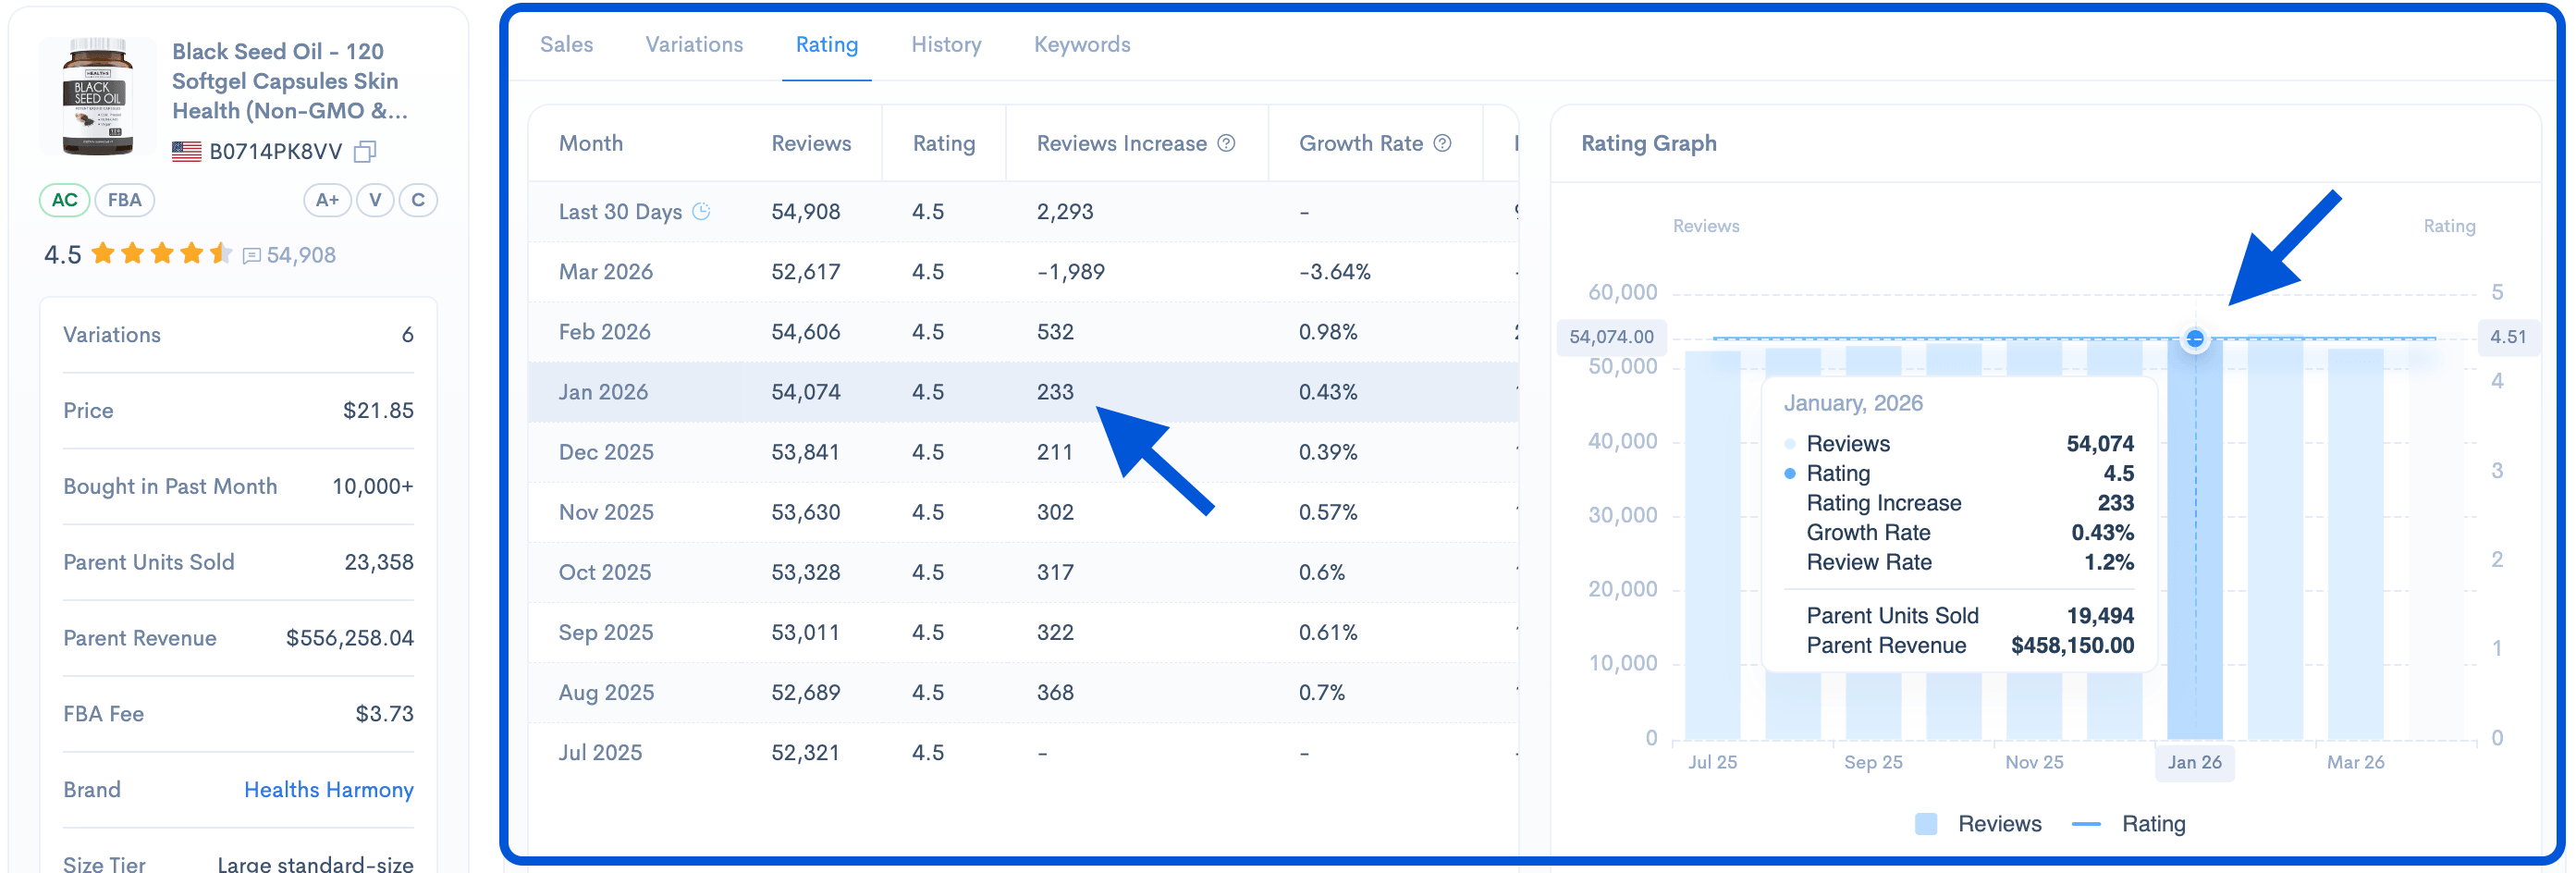The image size is (2576, 873).
Task: Open the Healths Harmony brand link
Action: [x=328, y=789]
